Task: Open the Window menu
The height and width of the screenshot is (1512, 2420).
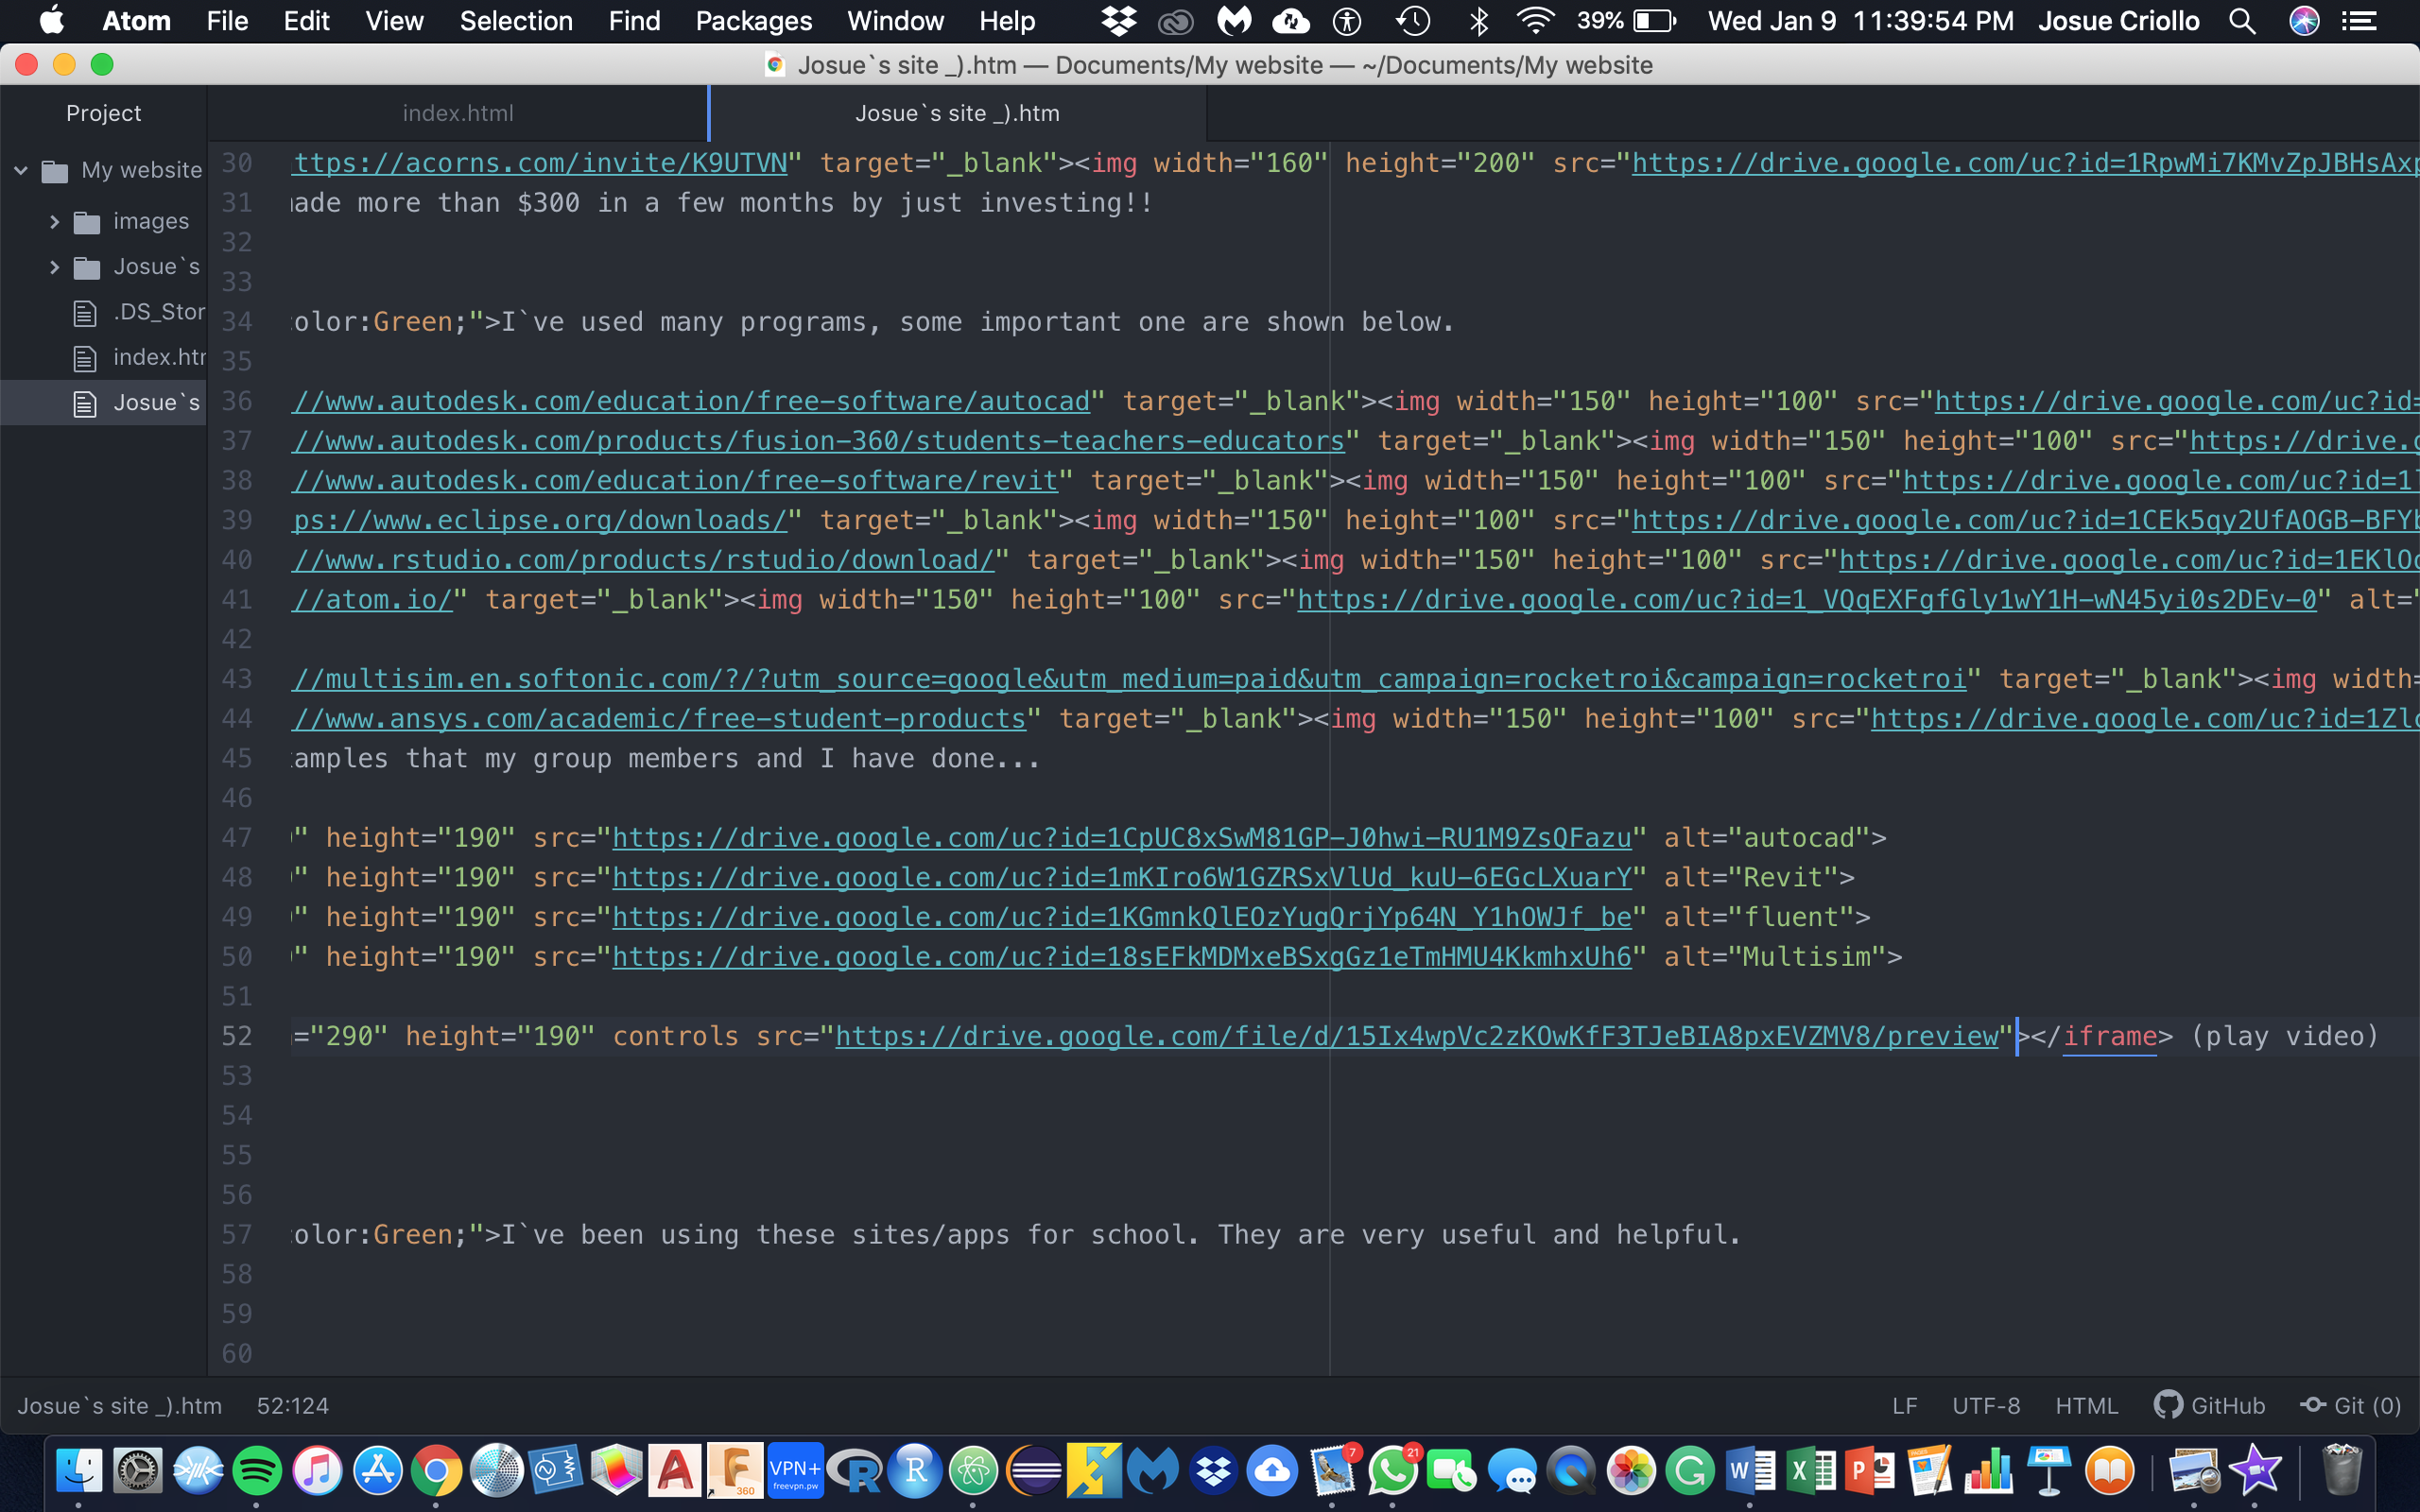Action: (895, 21)
